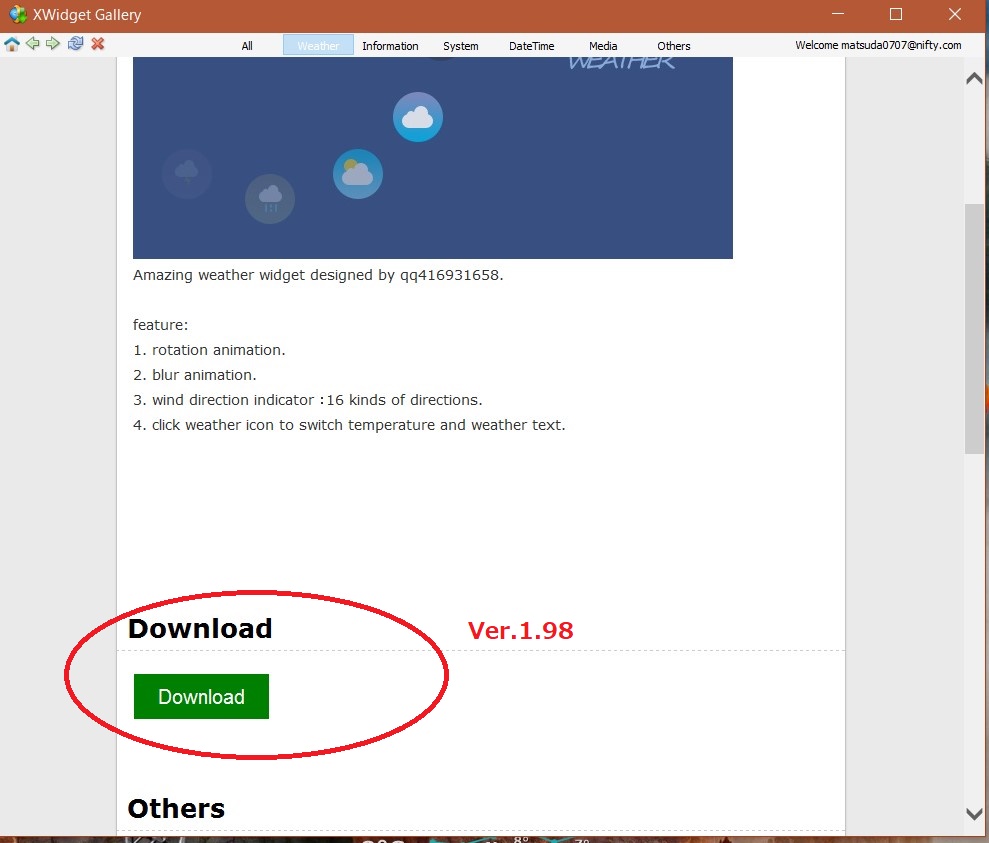The width and height of the screenshot is (989, 843).
Task: Click the XWidget Gallery app icon
Action: [x=18, y=15]
